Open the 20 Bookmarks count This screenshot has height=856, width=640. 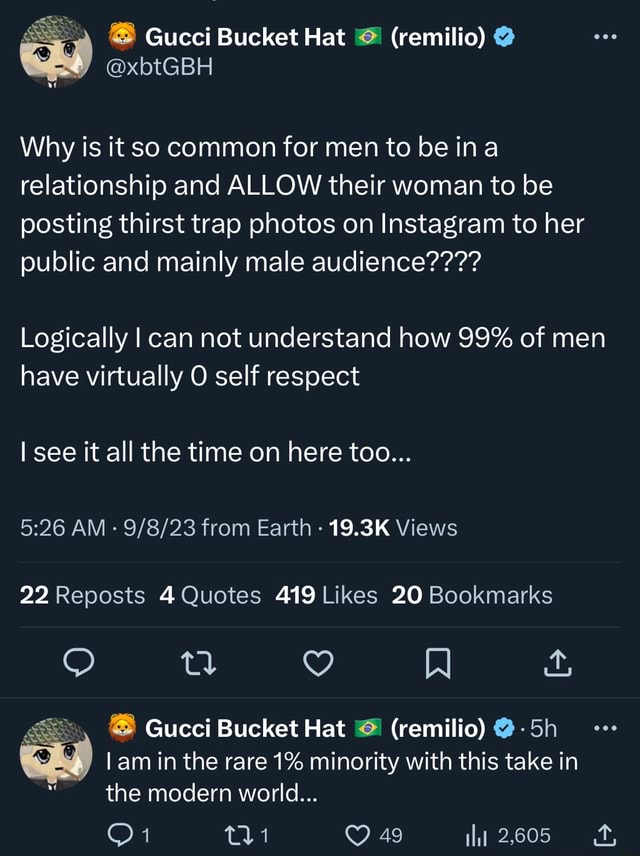[472, 595]
